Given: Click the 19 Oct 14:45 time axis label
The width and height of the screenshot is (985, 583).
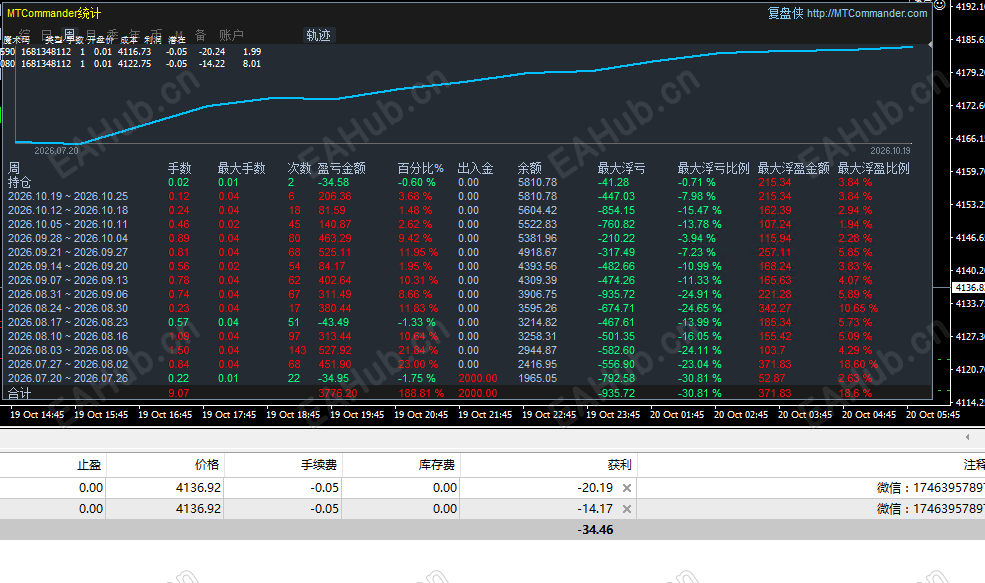Looking at the screenshot, I should (37, 415).
